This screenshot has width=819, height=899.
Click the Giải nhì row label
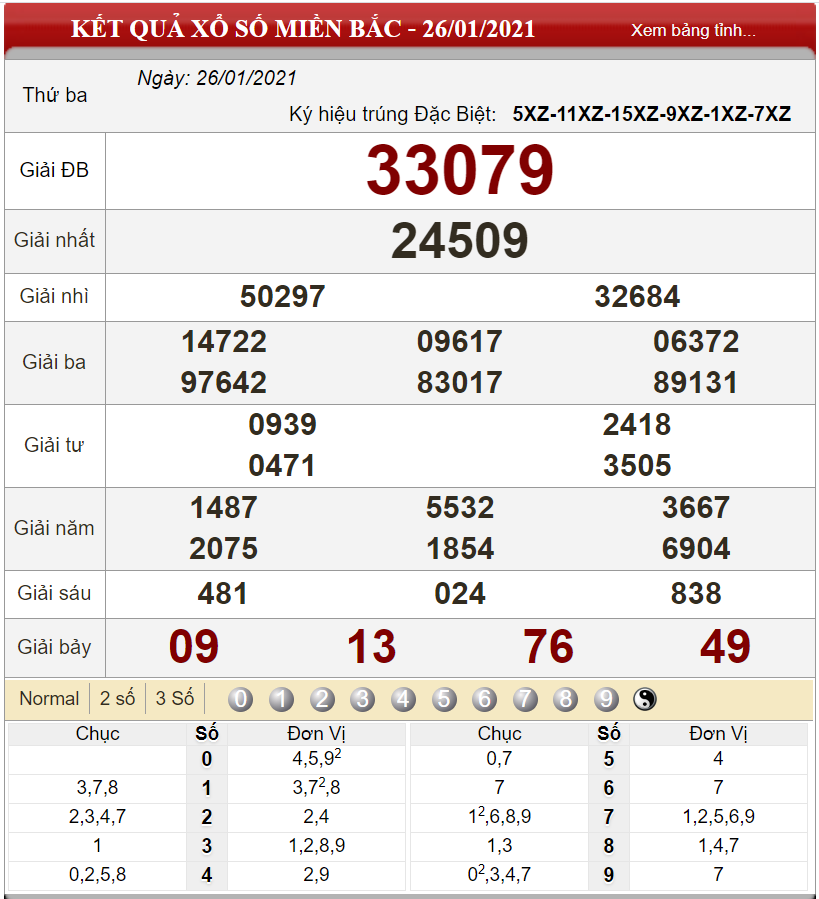(x=54, y=296)
